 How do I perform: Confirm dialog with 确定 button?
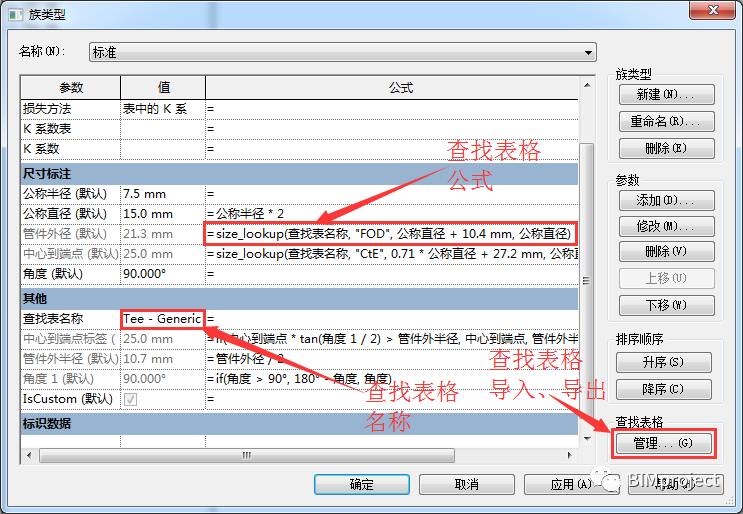point(362,484)
